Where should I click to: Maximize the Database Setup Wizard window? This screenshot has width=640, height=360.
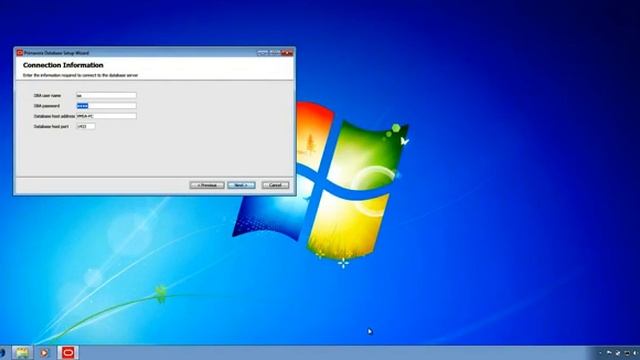point(275,53)
